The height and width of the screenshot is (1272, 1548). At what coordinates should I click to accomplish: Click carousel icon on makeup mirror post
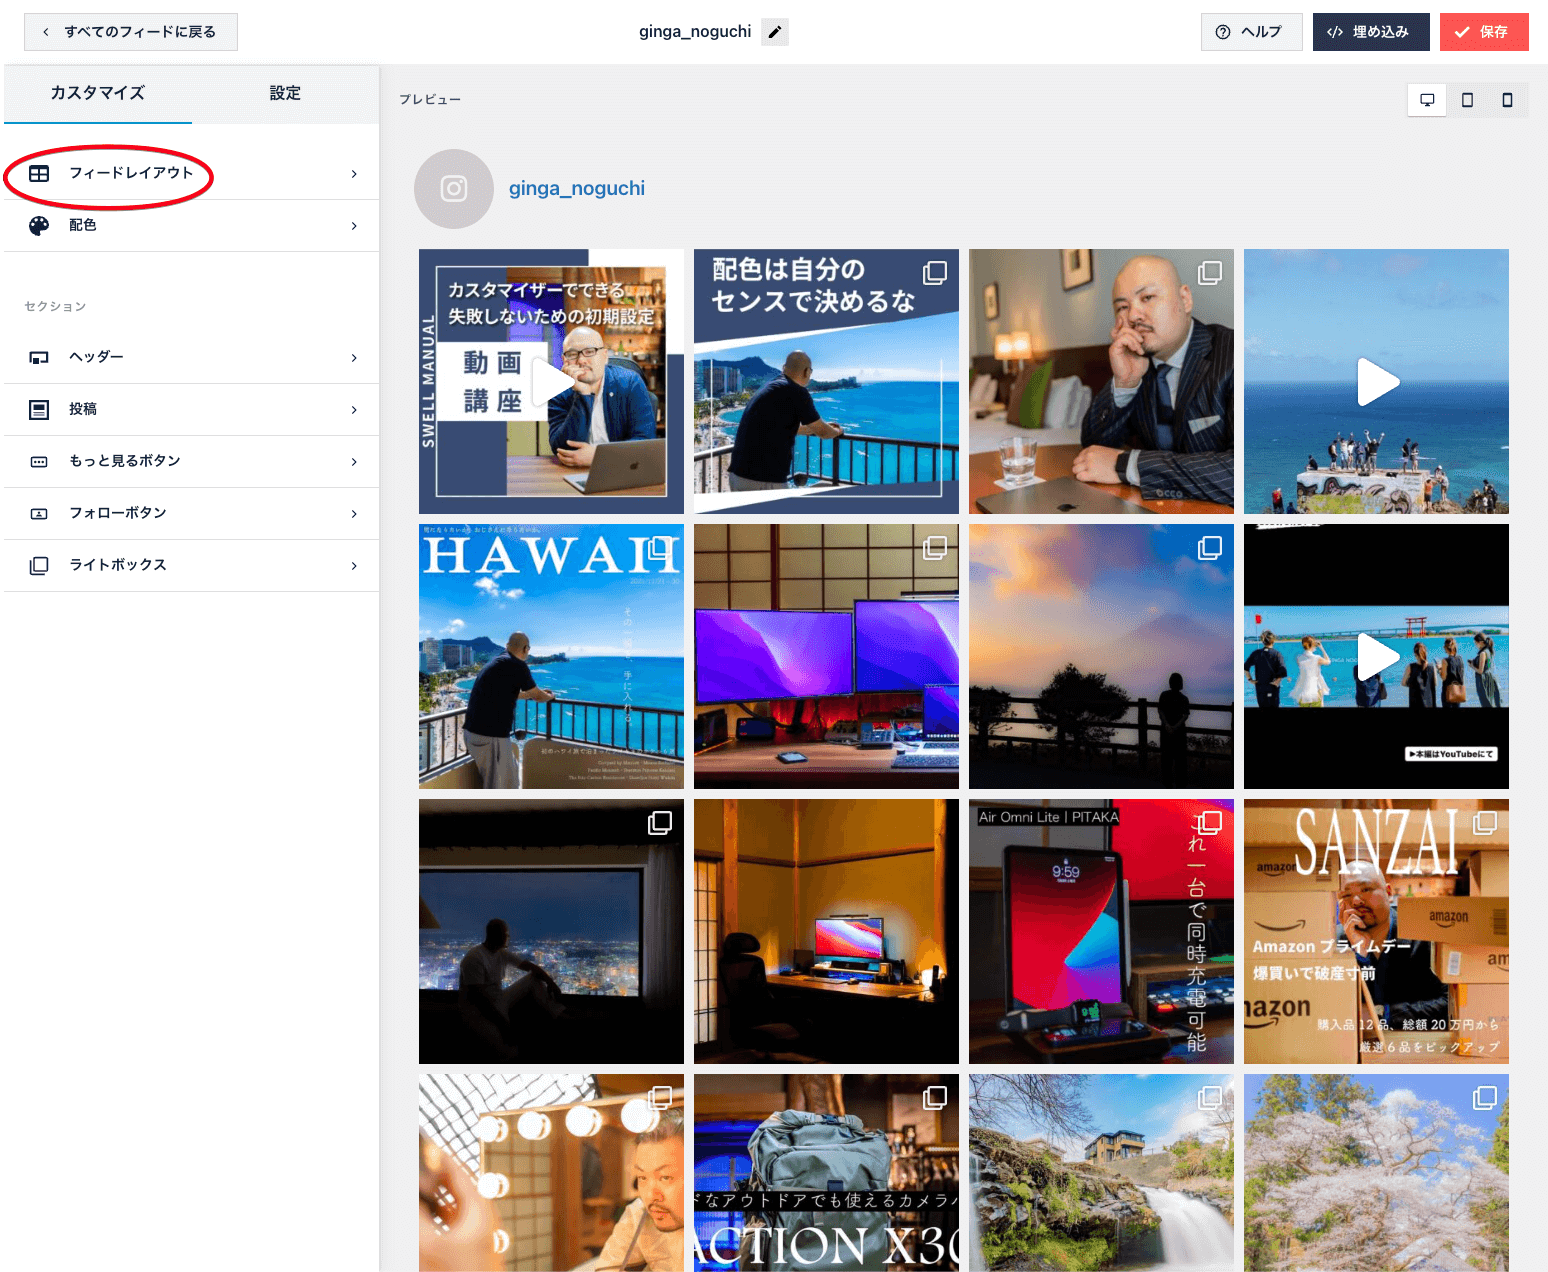click(x=660, y=1098)
